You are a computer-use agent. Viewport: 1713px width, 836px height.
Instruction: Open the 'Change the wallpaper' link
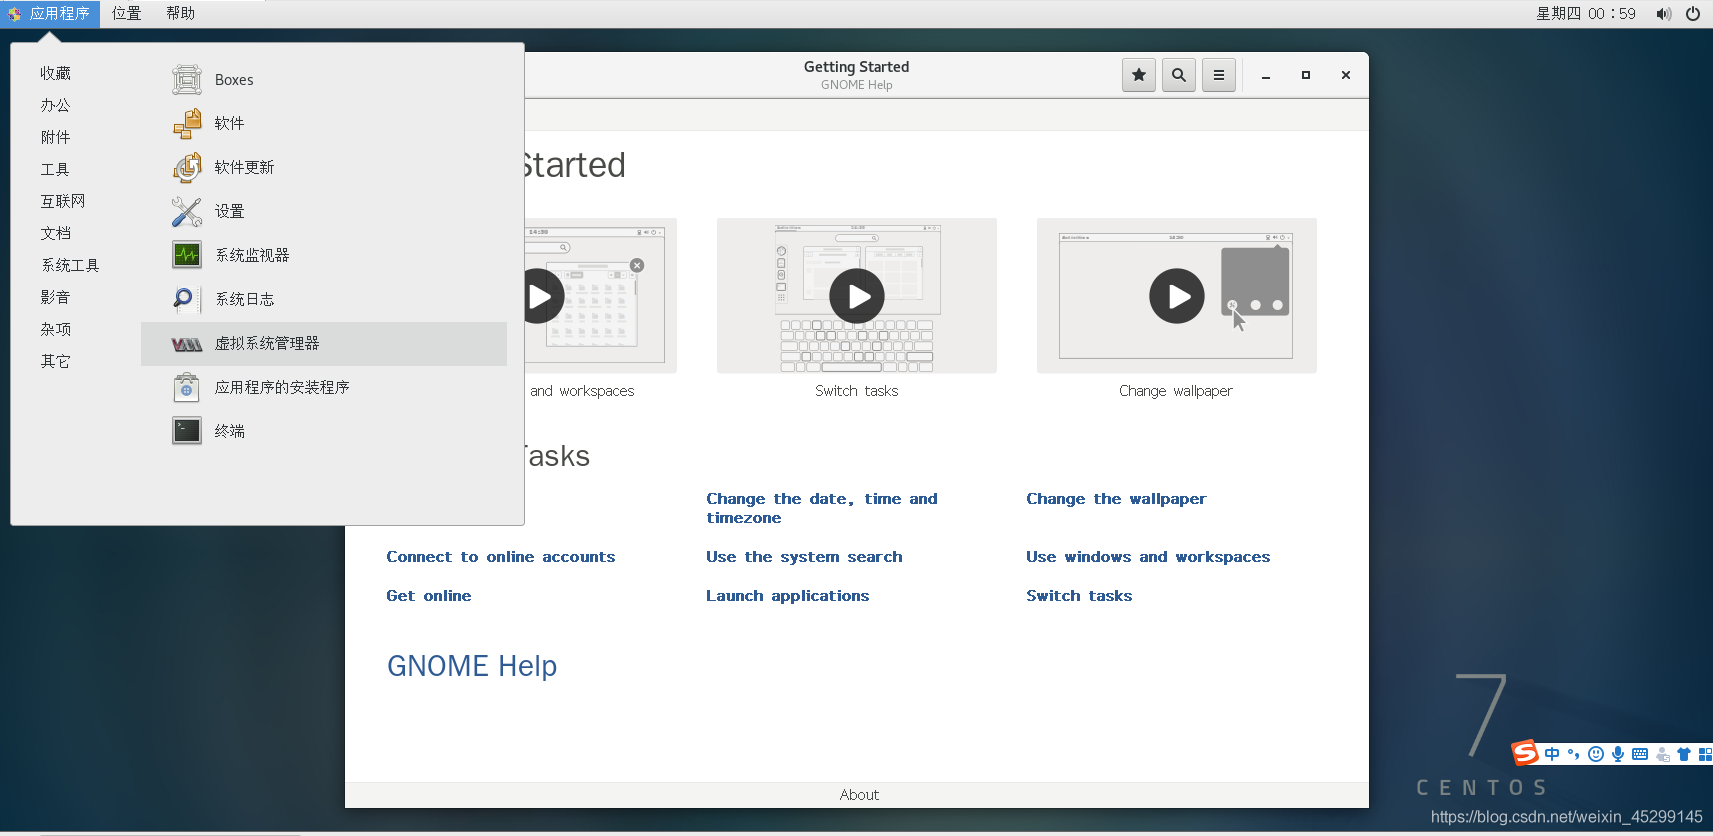[x=1116, y=499]
